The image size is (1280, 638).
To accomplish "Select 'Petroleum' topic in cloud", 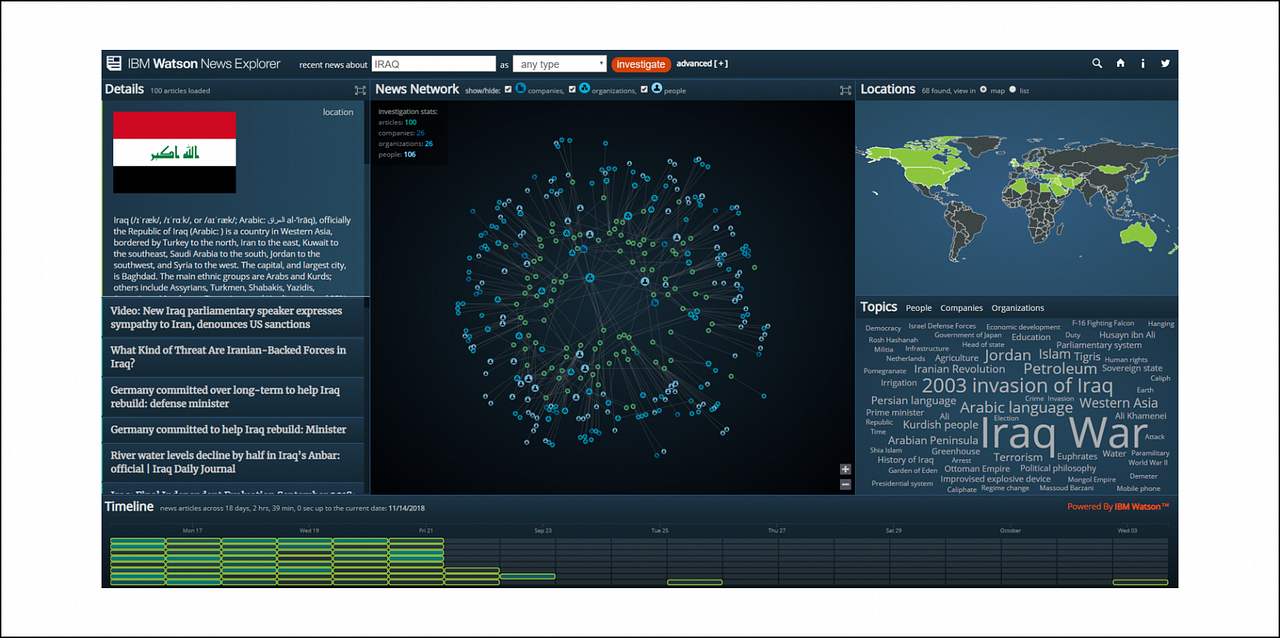I will click(1060, 368).
